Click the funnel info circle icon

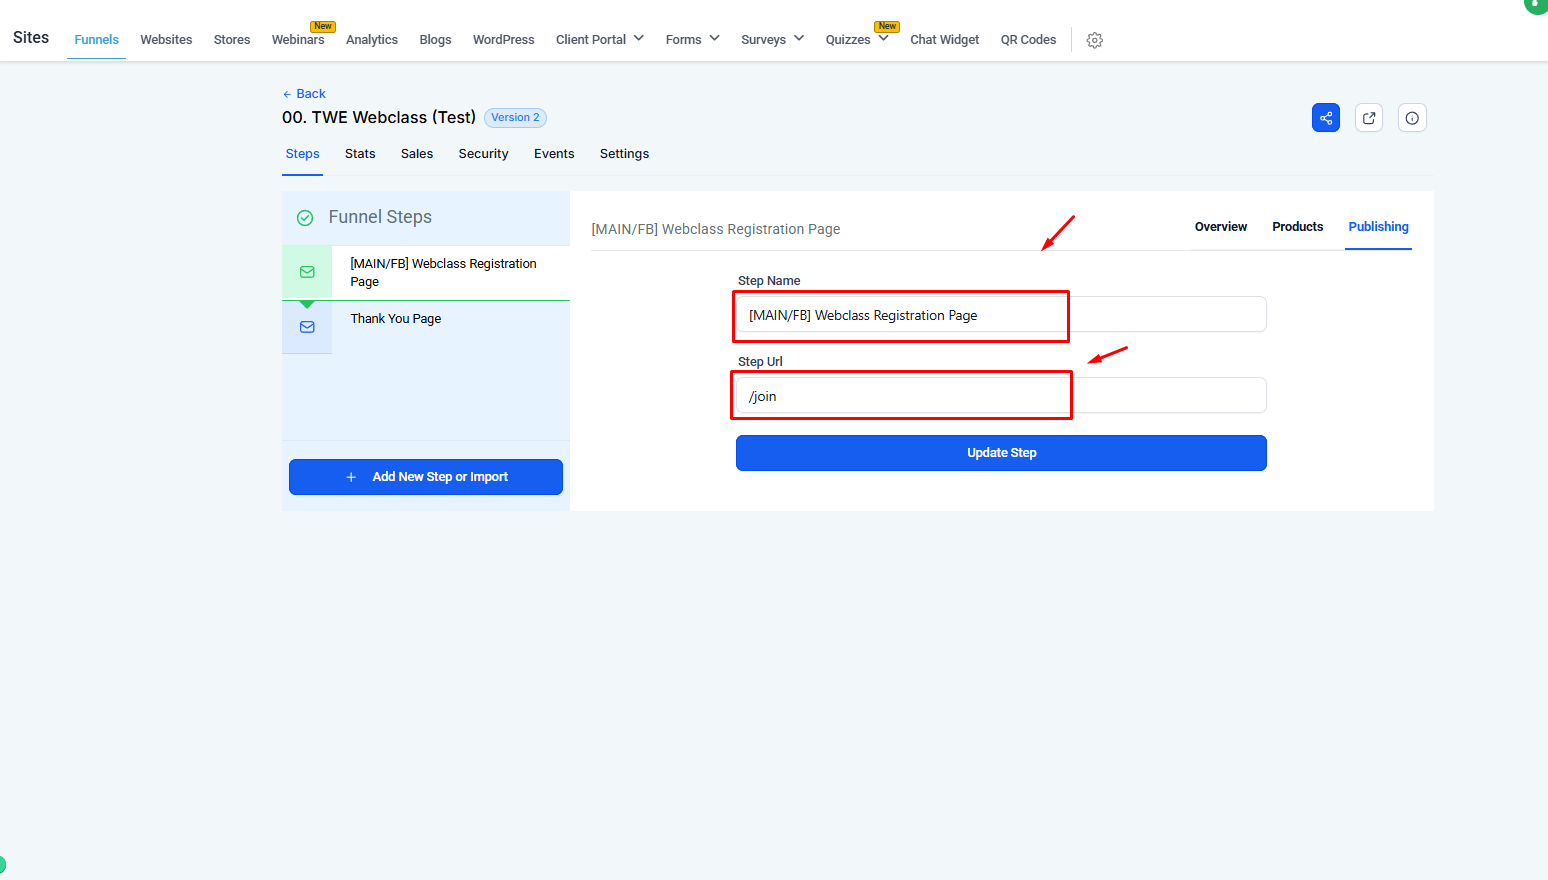tap(1412, 118)
